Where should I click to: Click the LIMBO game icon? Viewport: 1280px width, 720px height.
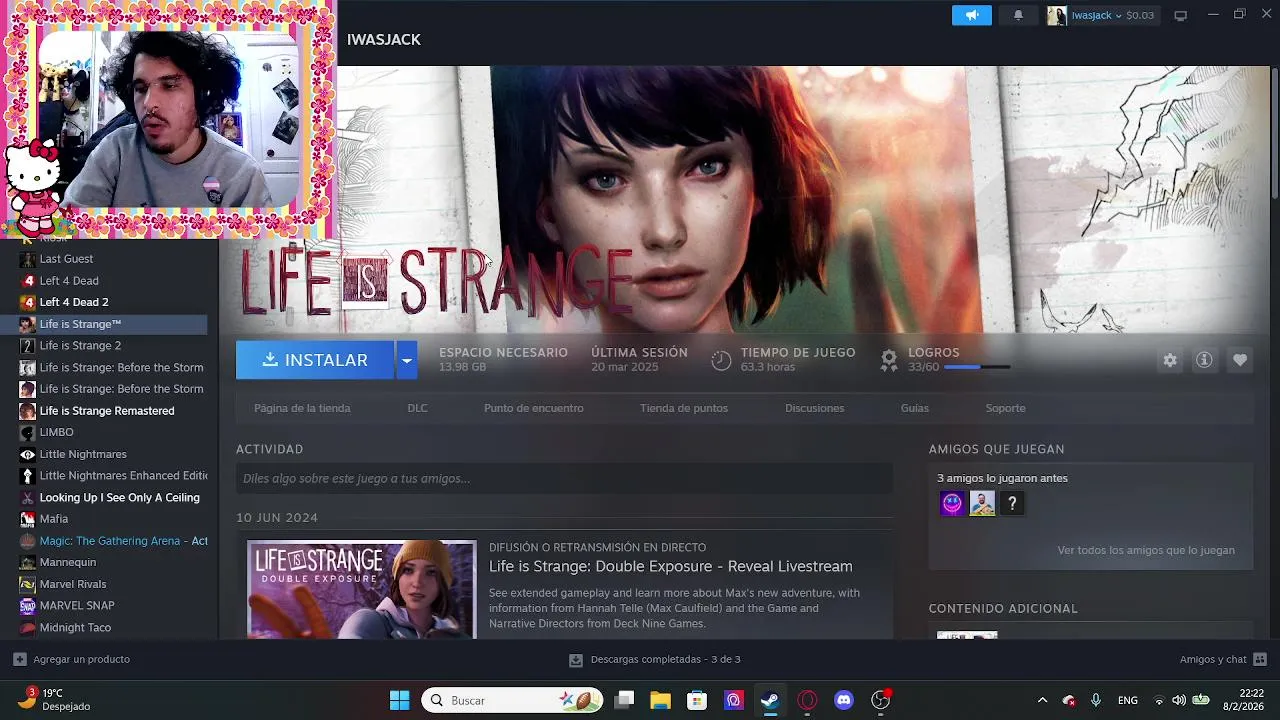pos(28,432)
